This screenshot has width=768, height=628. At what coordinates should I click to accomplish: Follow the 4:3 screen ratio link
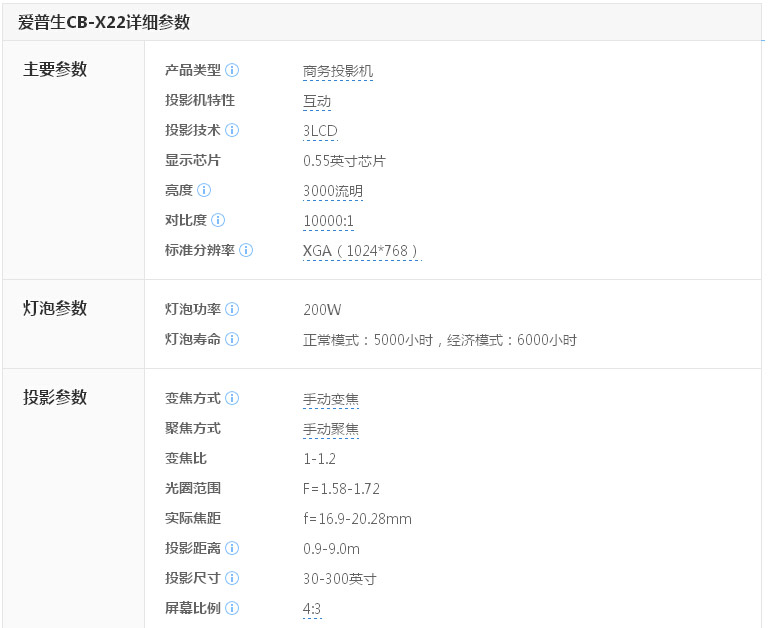click(312, 609)
